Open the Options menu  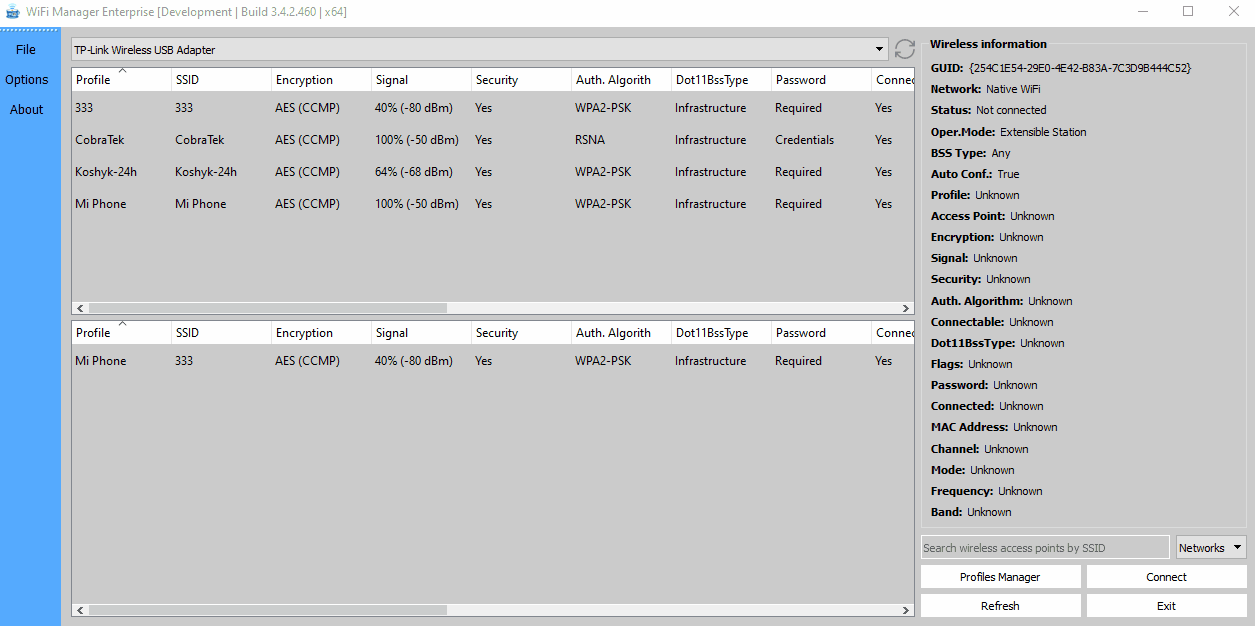[x=26, y=79]
